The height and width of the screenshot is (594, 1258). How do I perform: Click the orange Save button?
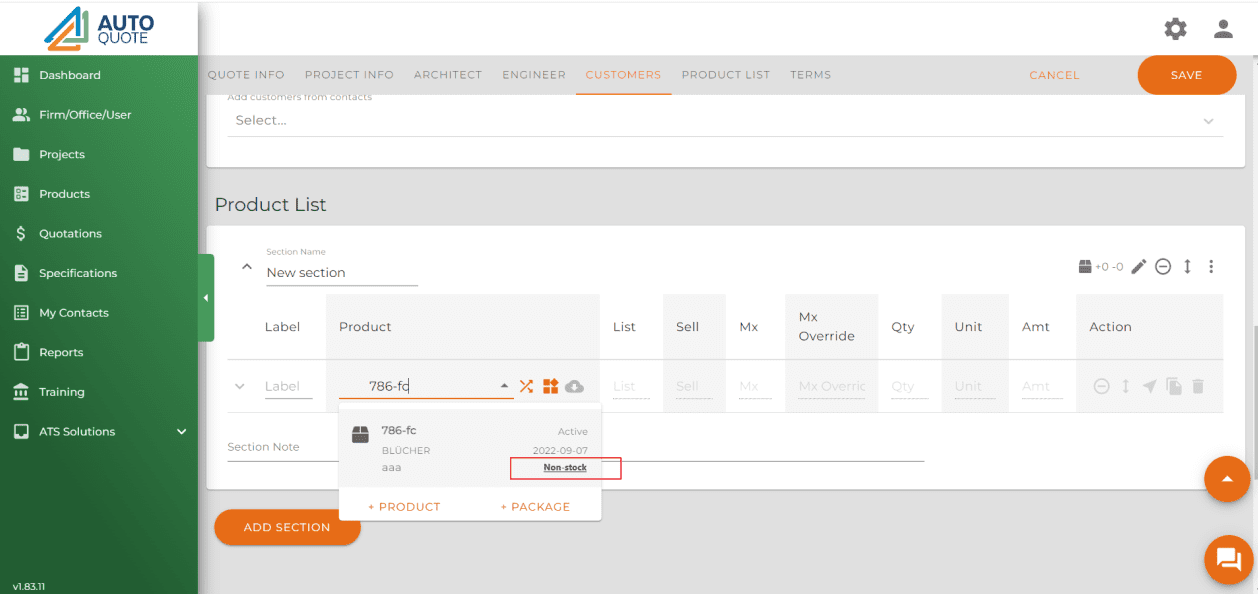[x=1186, y=75]
